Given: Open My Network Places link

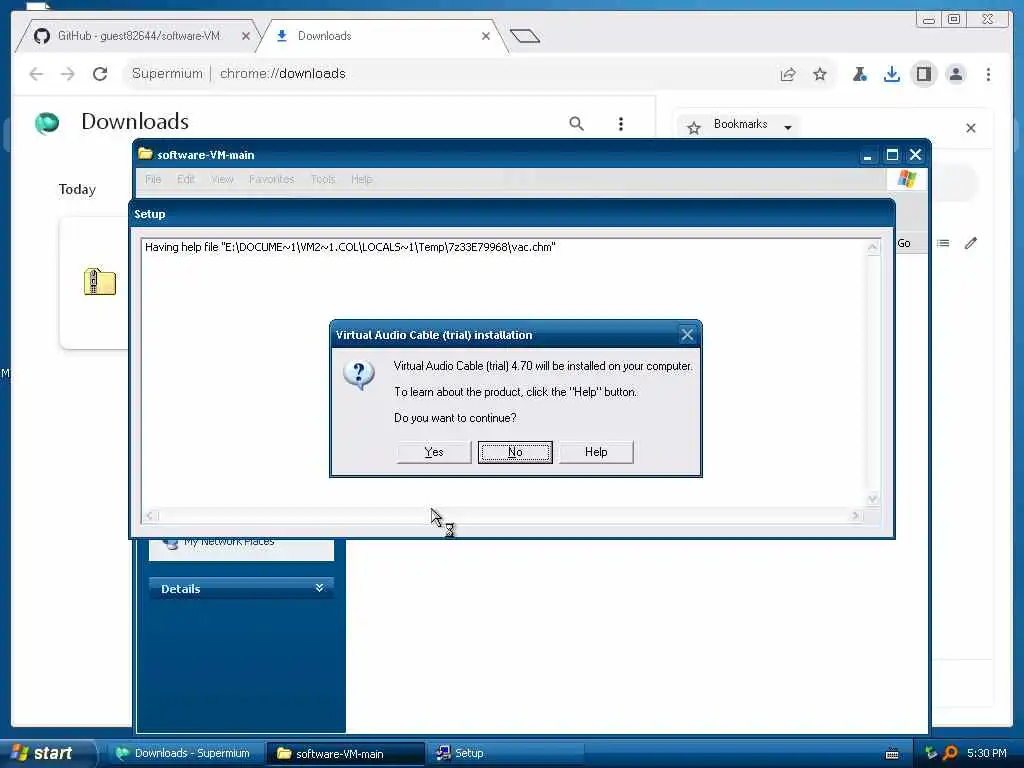Looking at the screenshot, I should 229,542.
